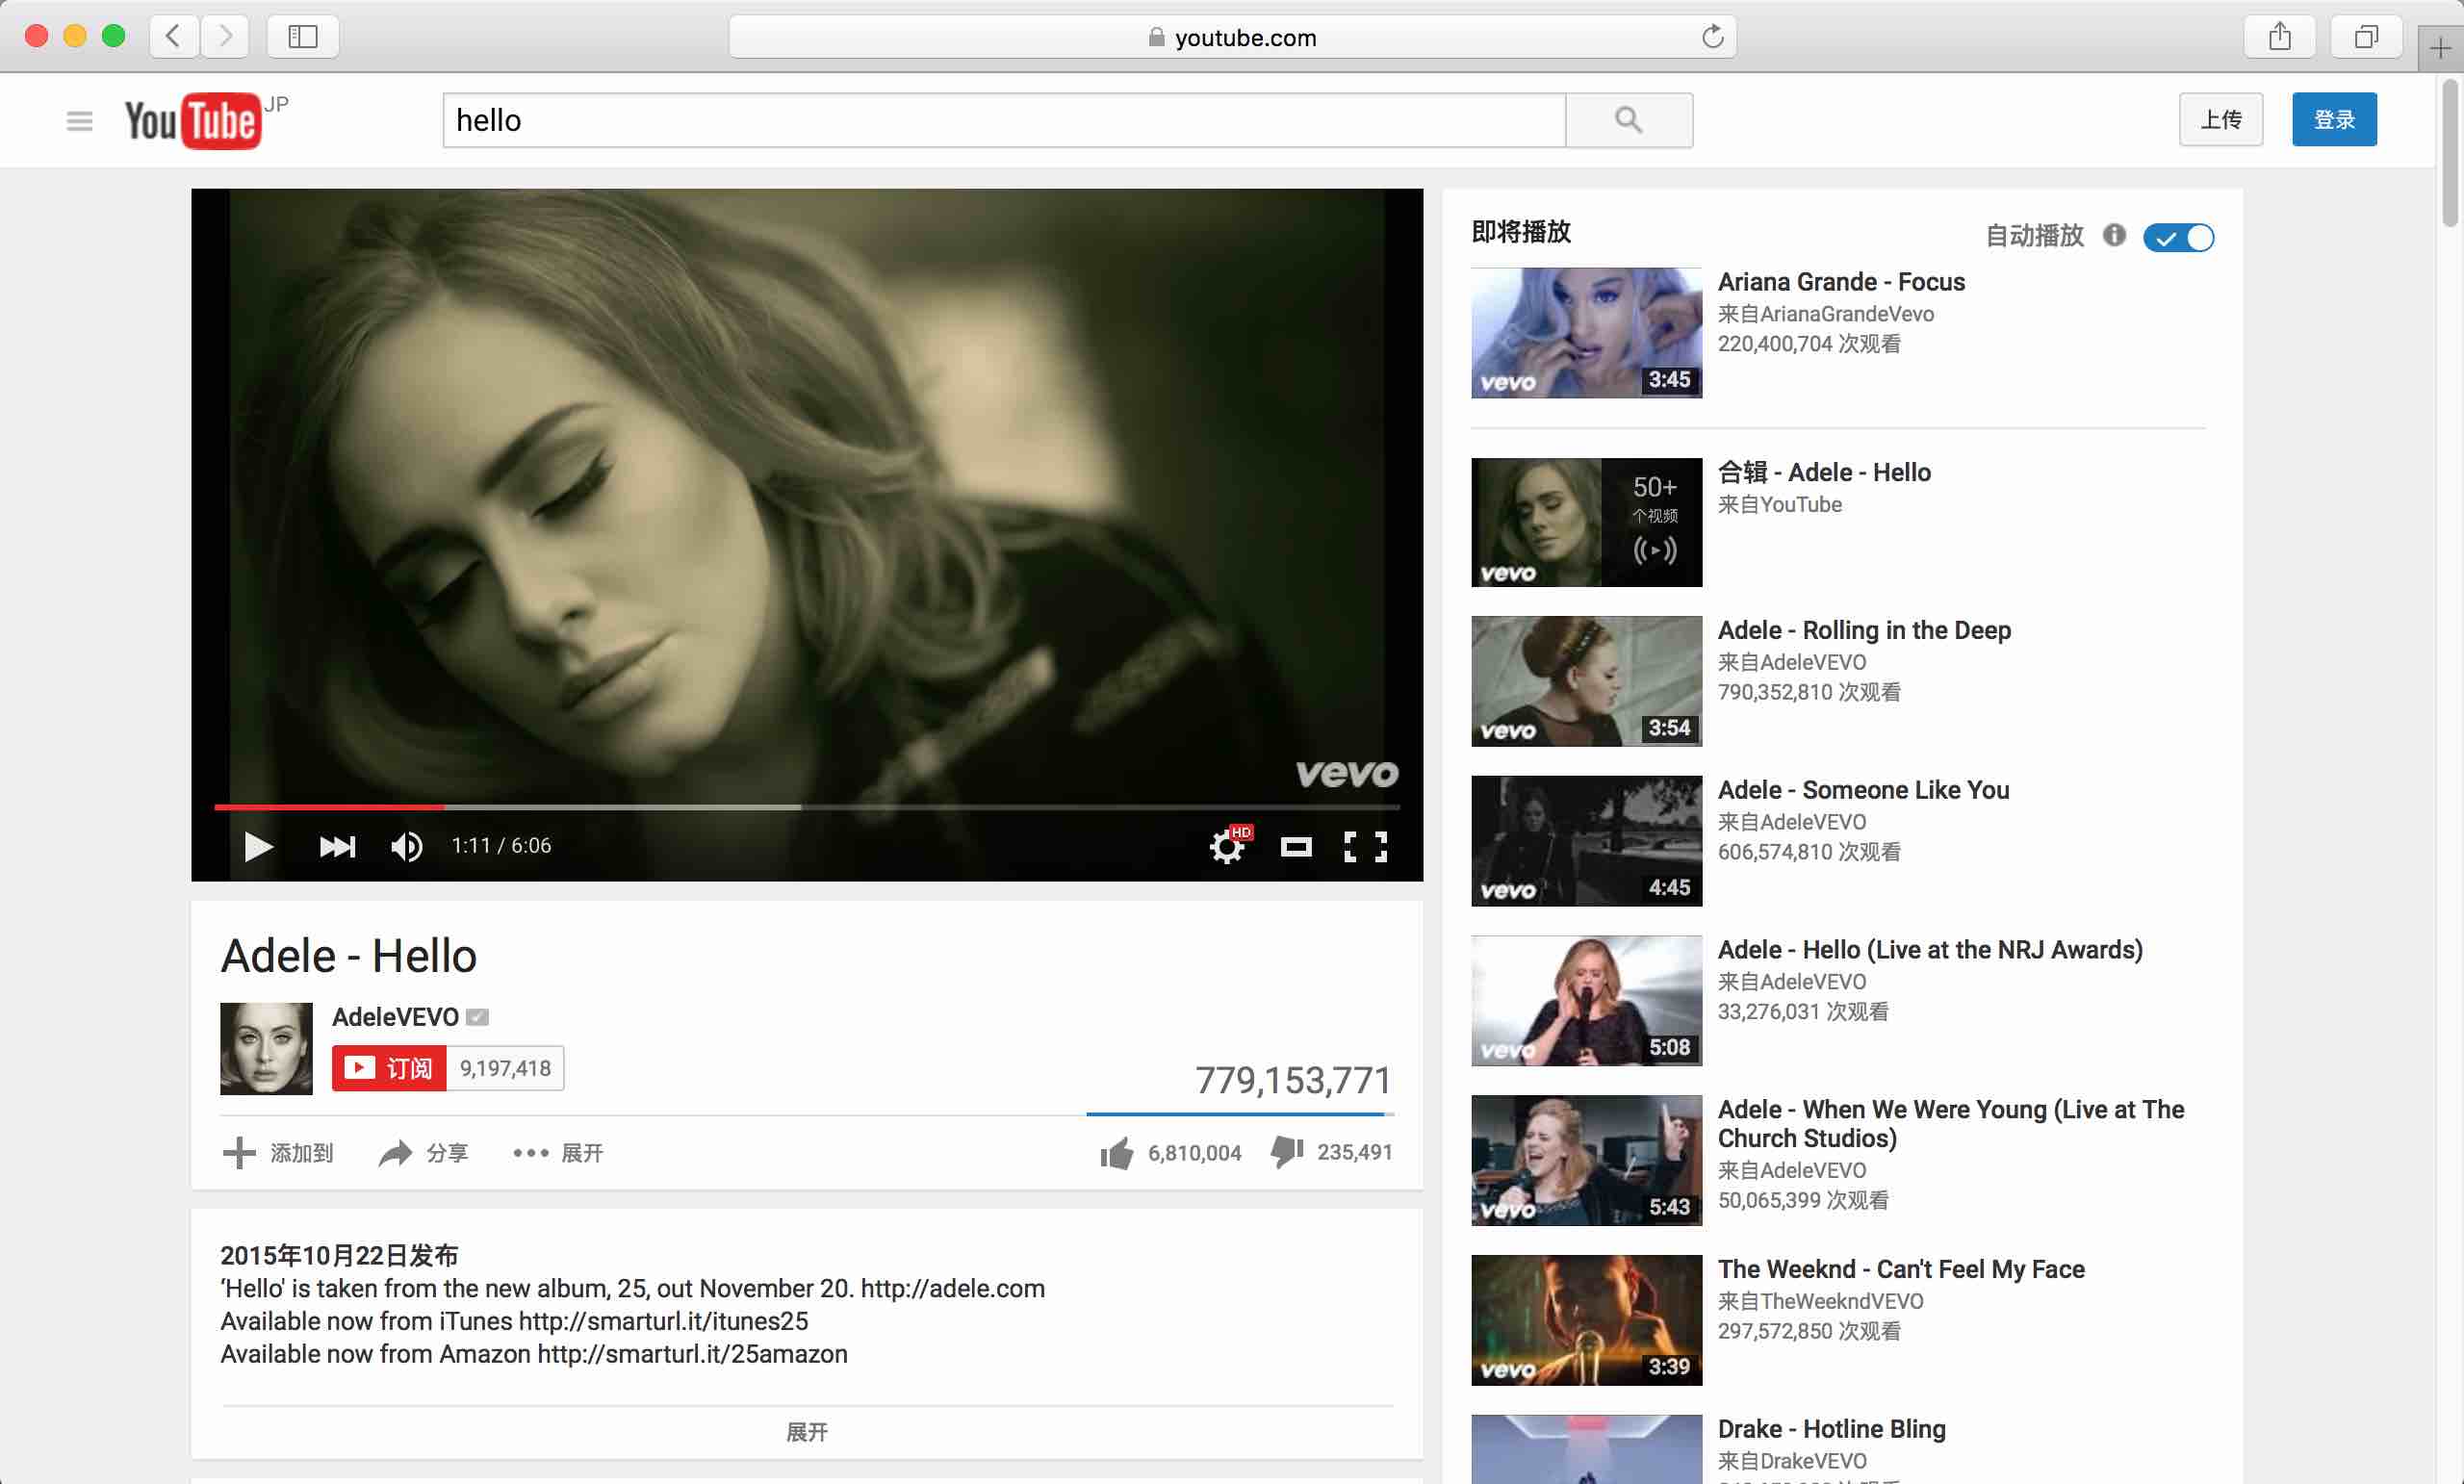This screenshot has height=1484, width=2464.
Task: Like the video with thumbs up
Action: 1117,1153
